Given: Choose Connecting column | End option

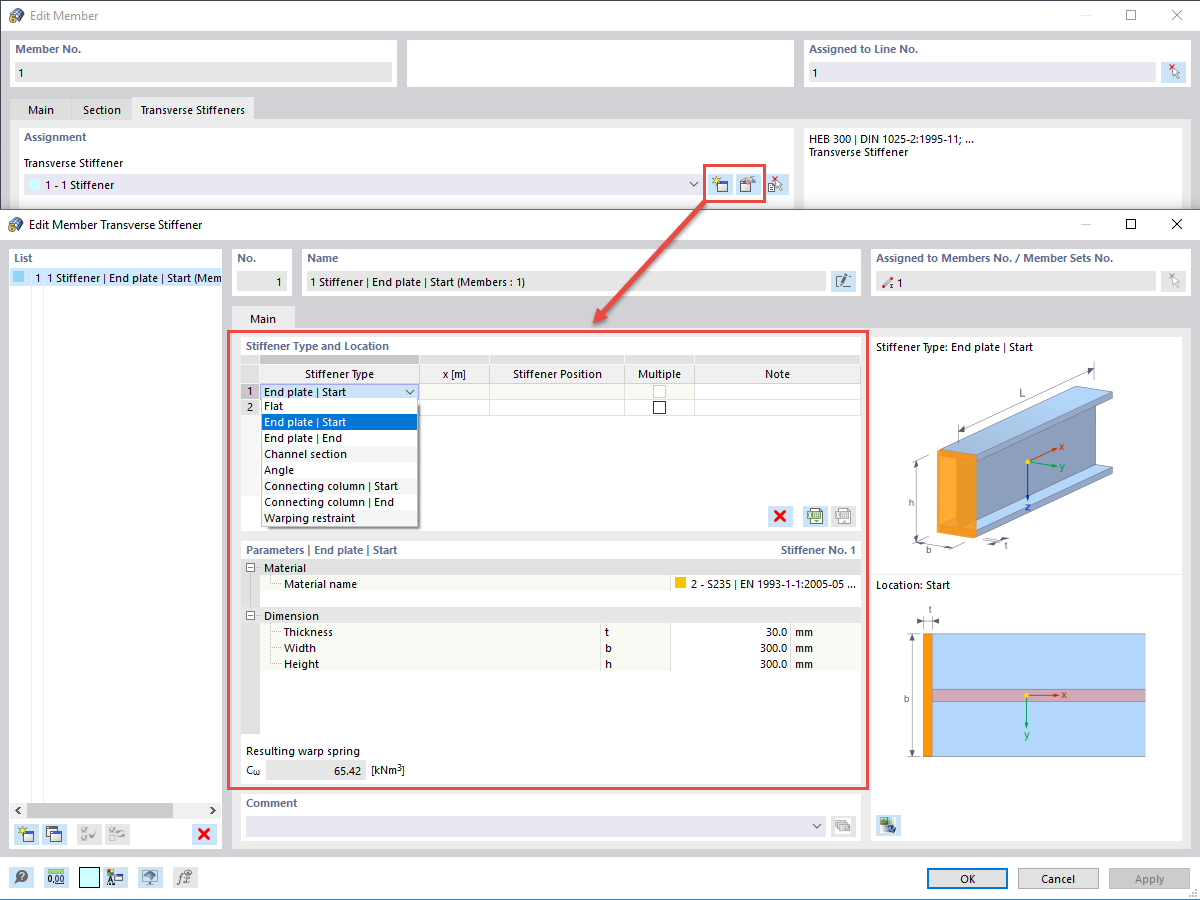Looking at the screenshot, I should [x=339, y=502].
